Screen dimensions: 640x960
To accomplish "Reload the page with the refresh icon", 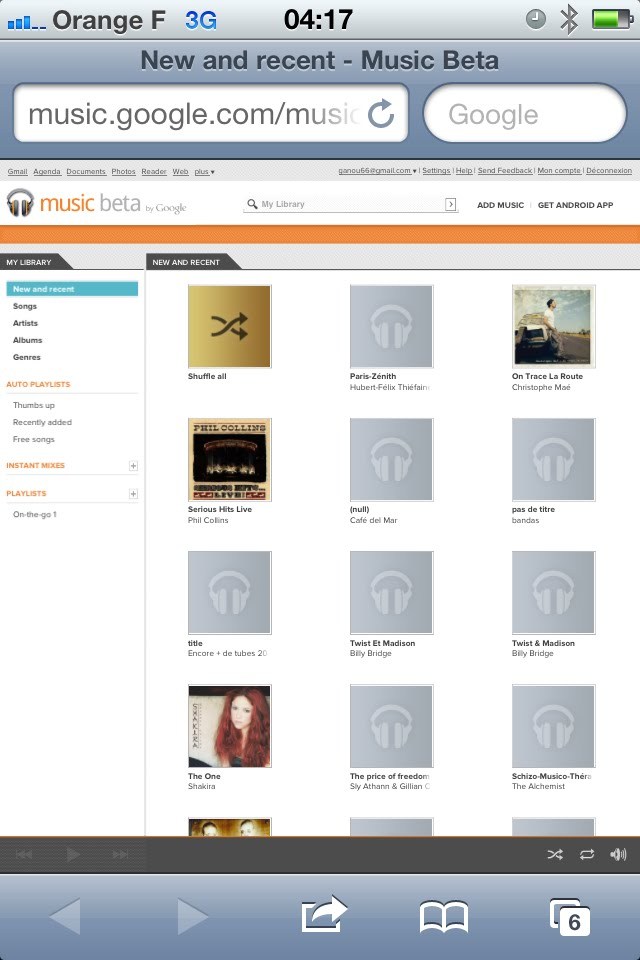I will (x=381, y=114).
